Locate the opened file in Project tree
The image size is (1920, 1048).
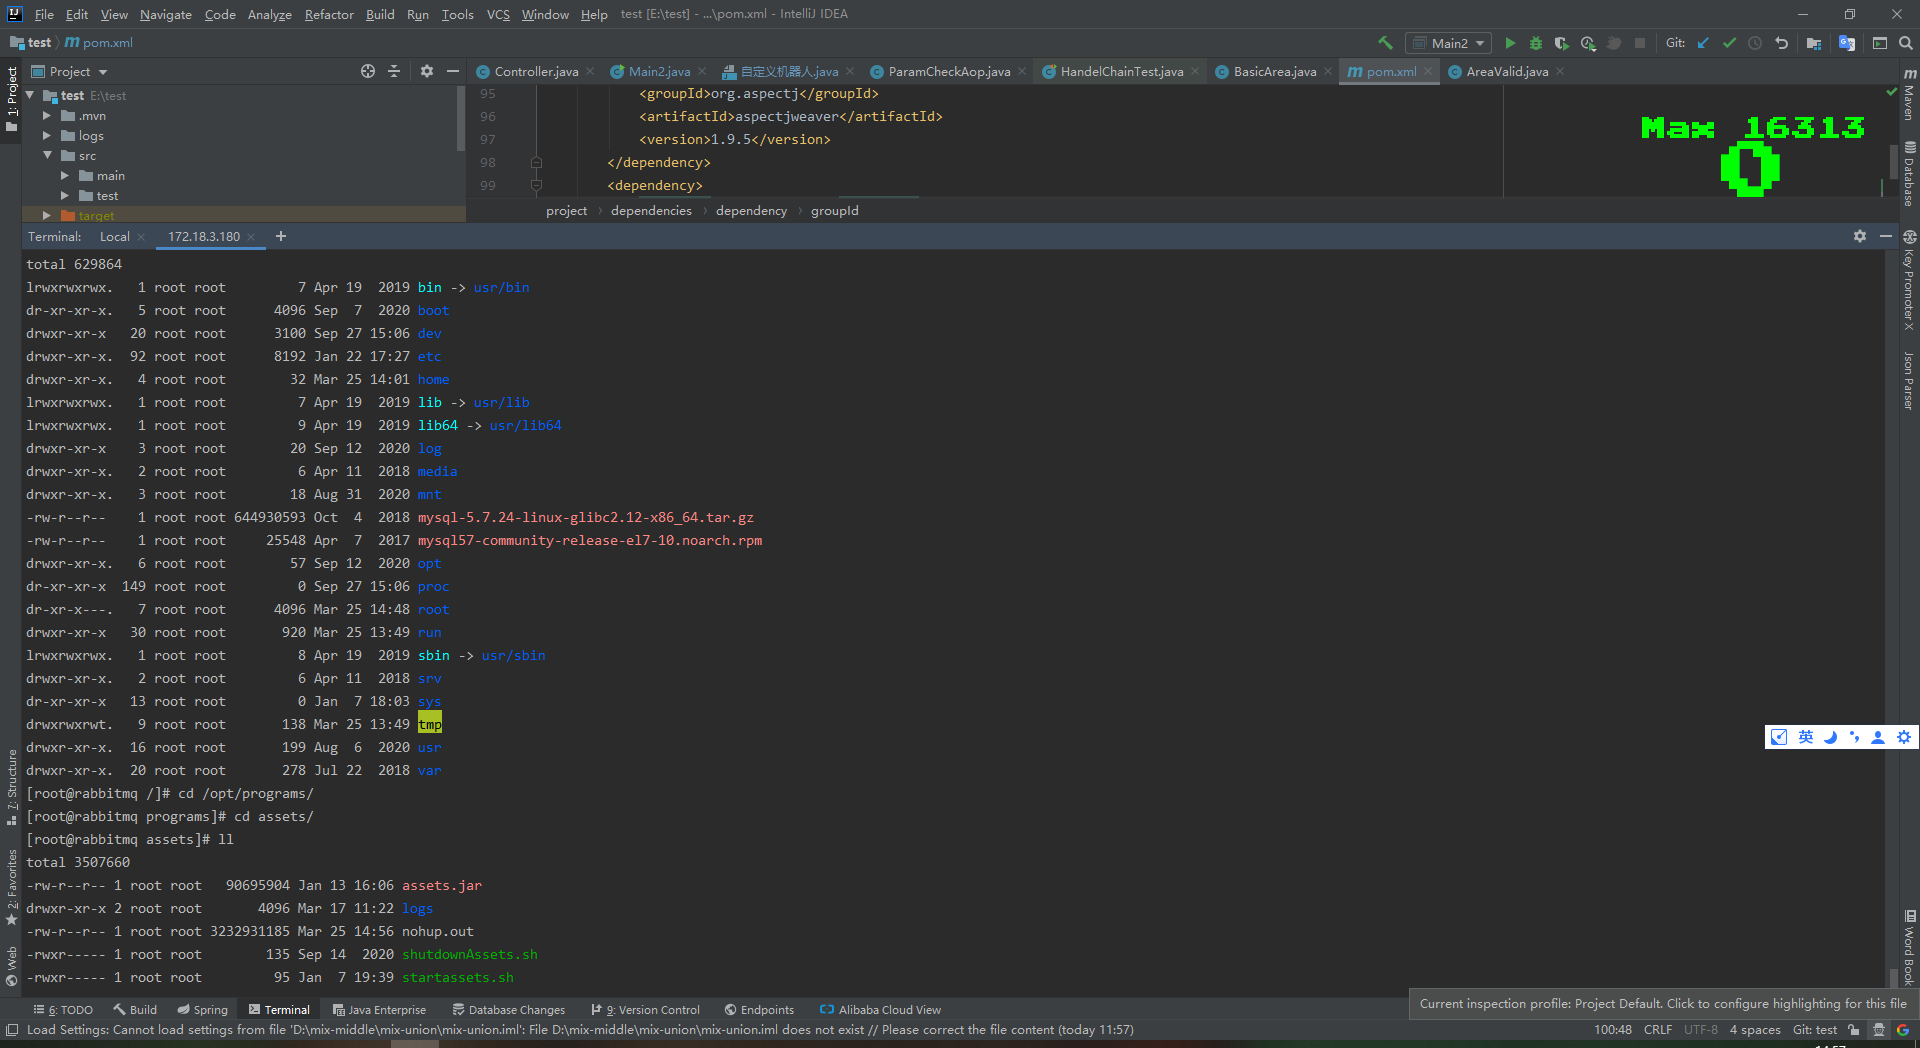point(368,71)
